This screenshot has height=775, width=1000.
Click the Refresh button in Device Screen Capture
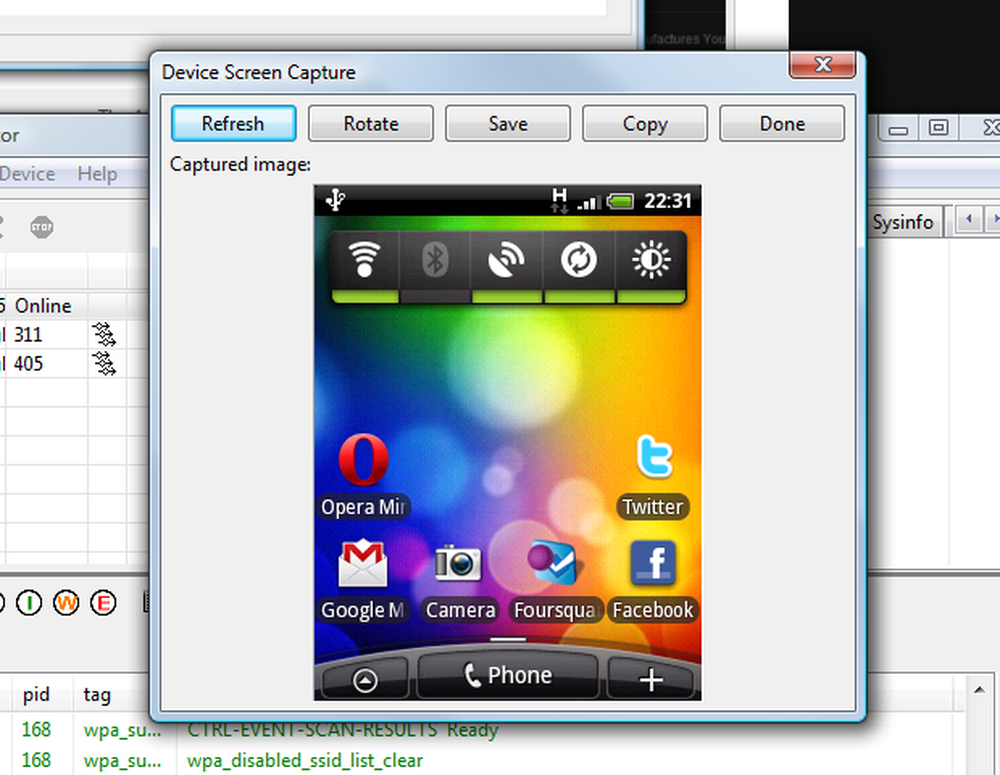233,123
